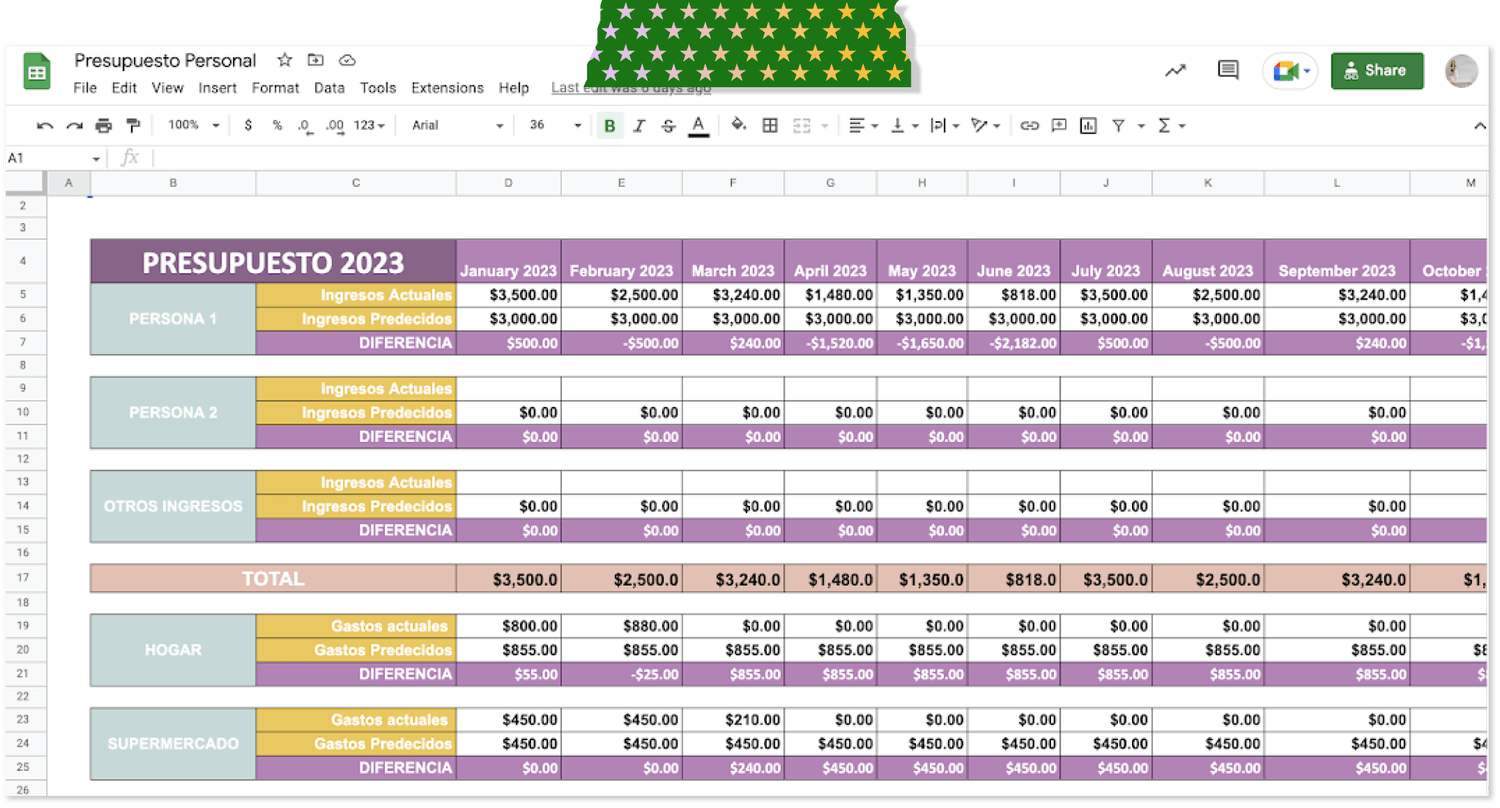
Task: Select the -$2,182.00 difference cell
Action: [1014, 343]
